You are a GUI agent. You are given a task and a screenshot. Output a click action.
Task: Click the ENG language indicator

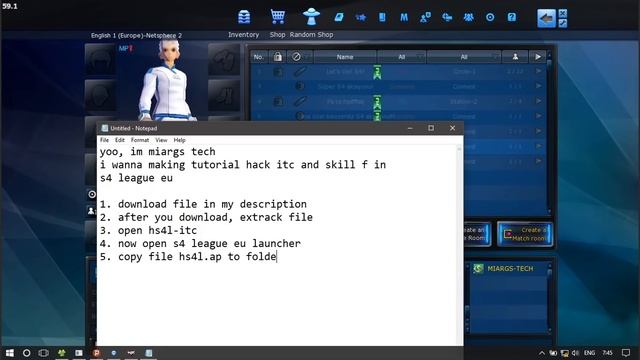(x=589, y=353)
